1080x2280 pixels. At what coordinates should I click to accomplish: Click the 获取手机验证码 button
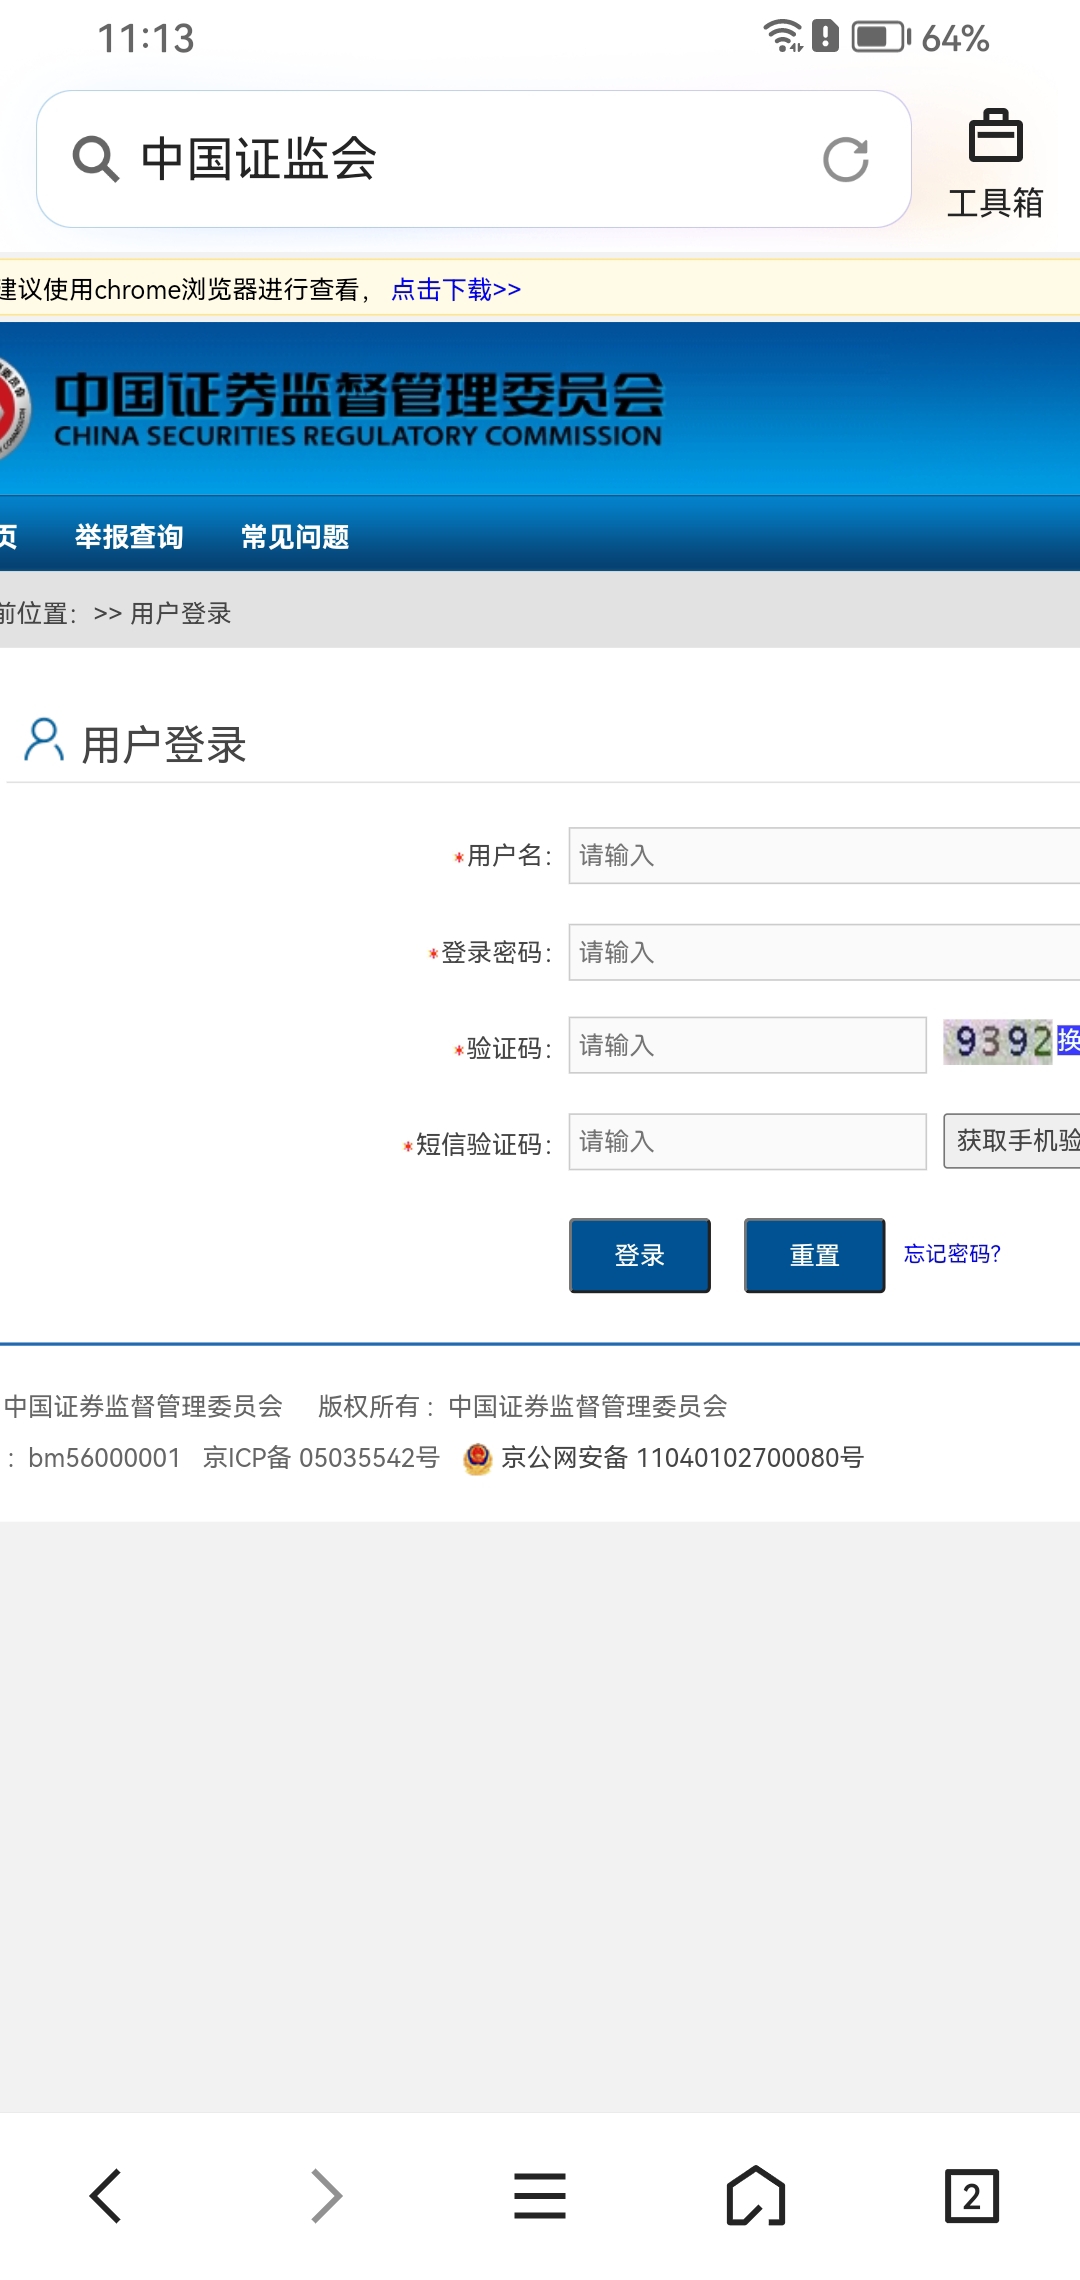(x=1012, y=1141)
